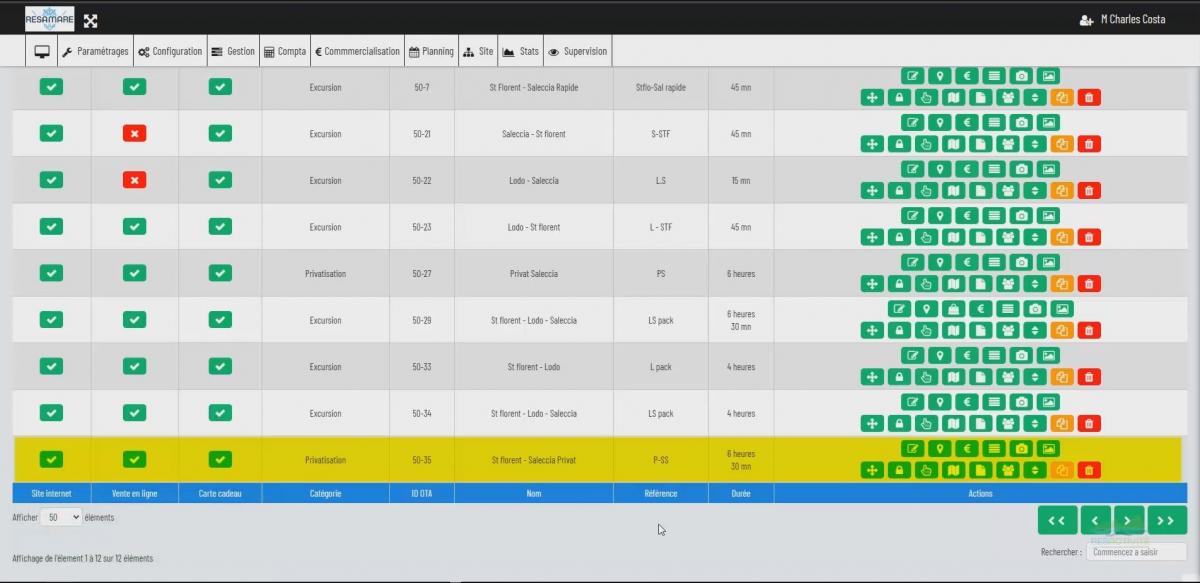Open the Afficher 50 éléments dropdown
The image size is (1200, 583).
tap(60, 517)
